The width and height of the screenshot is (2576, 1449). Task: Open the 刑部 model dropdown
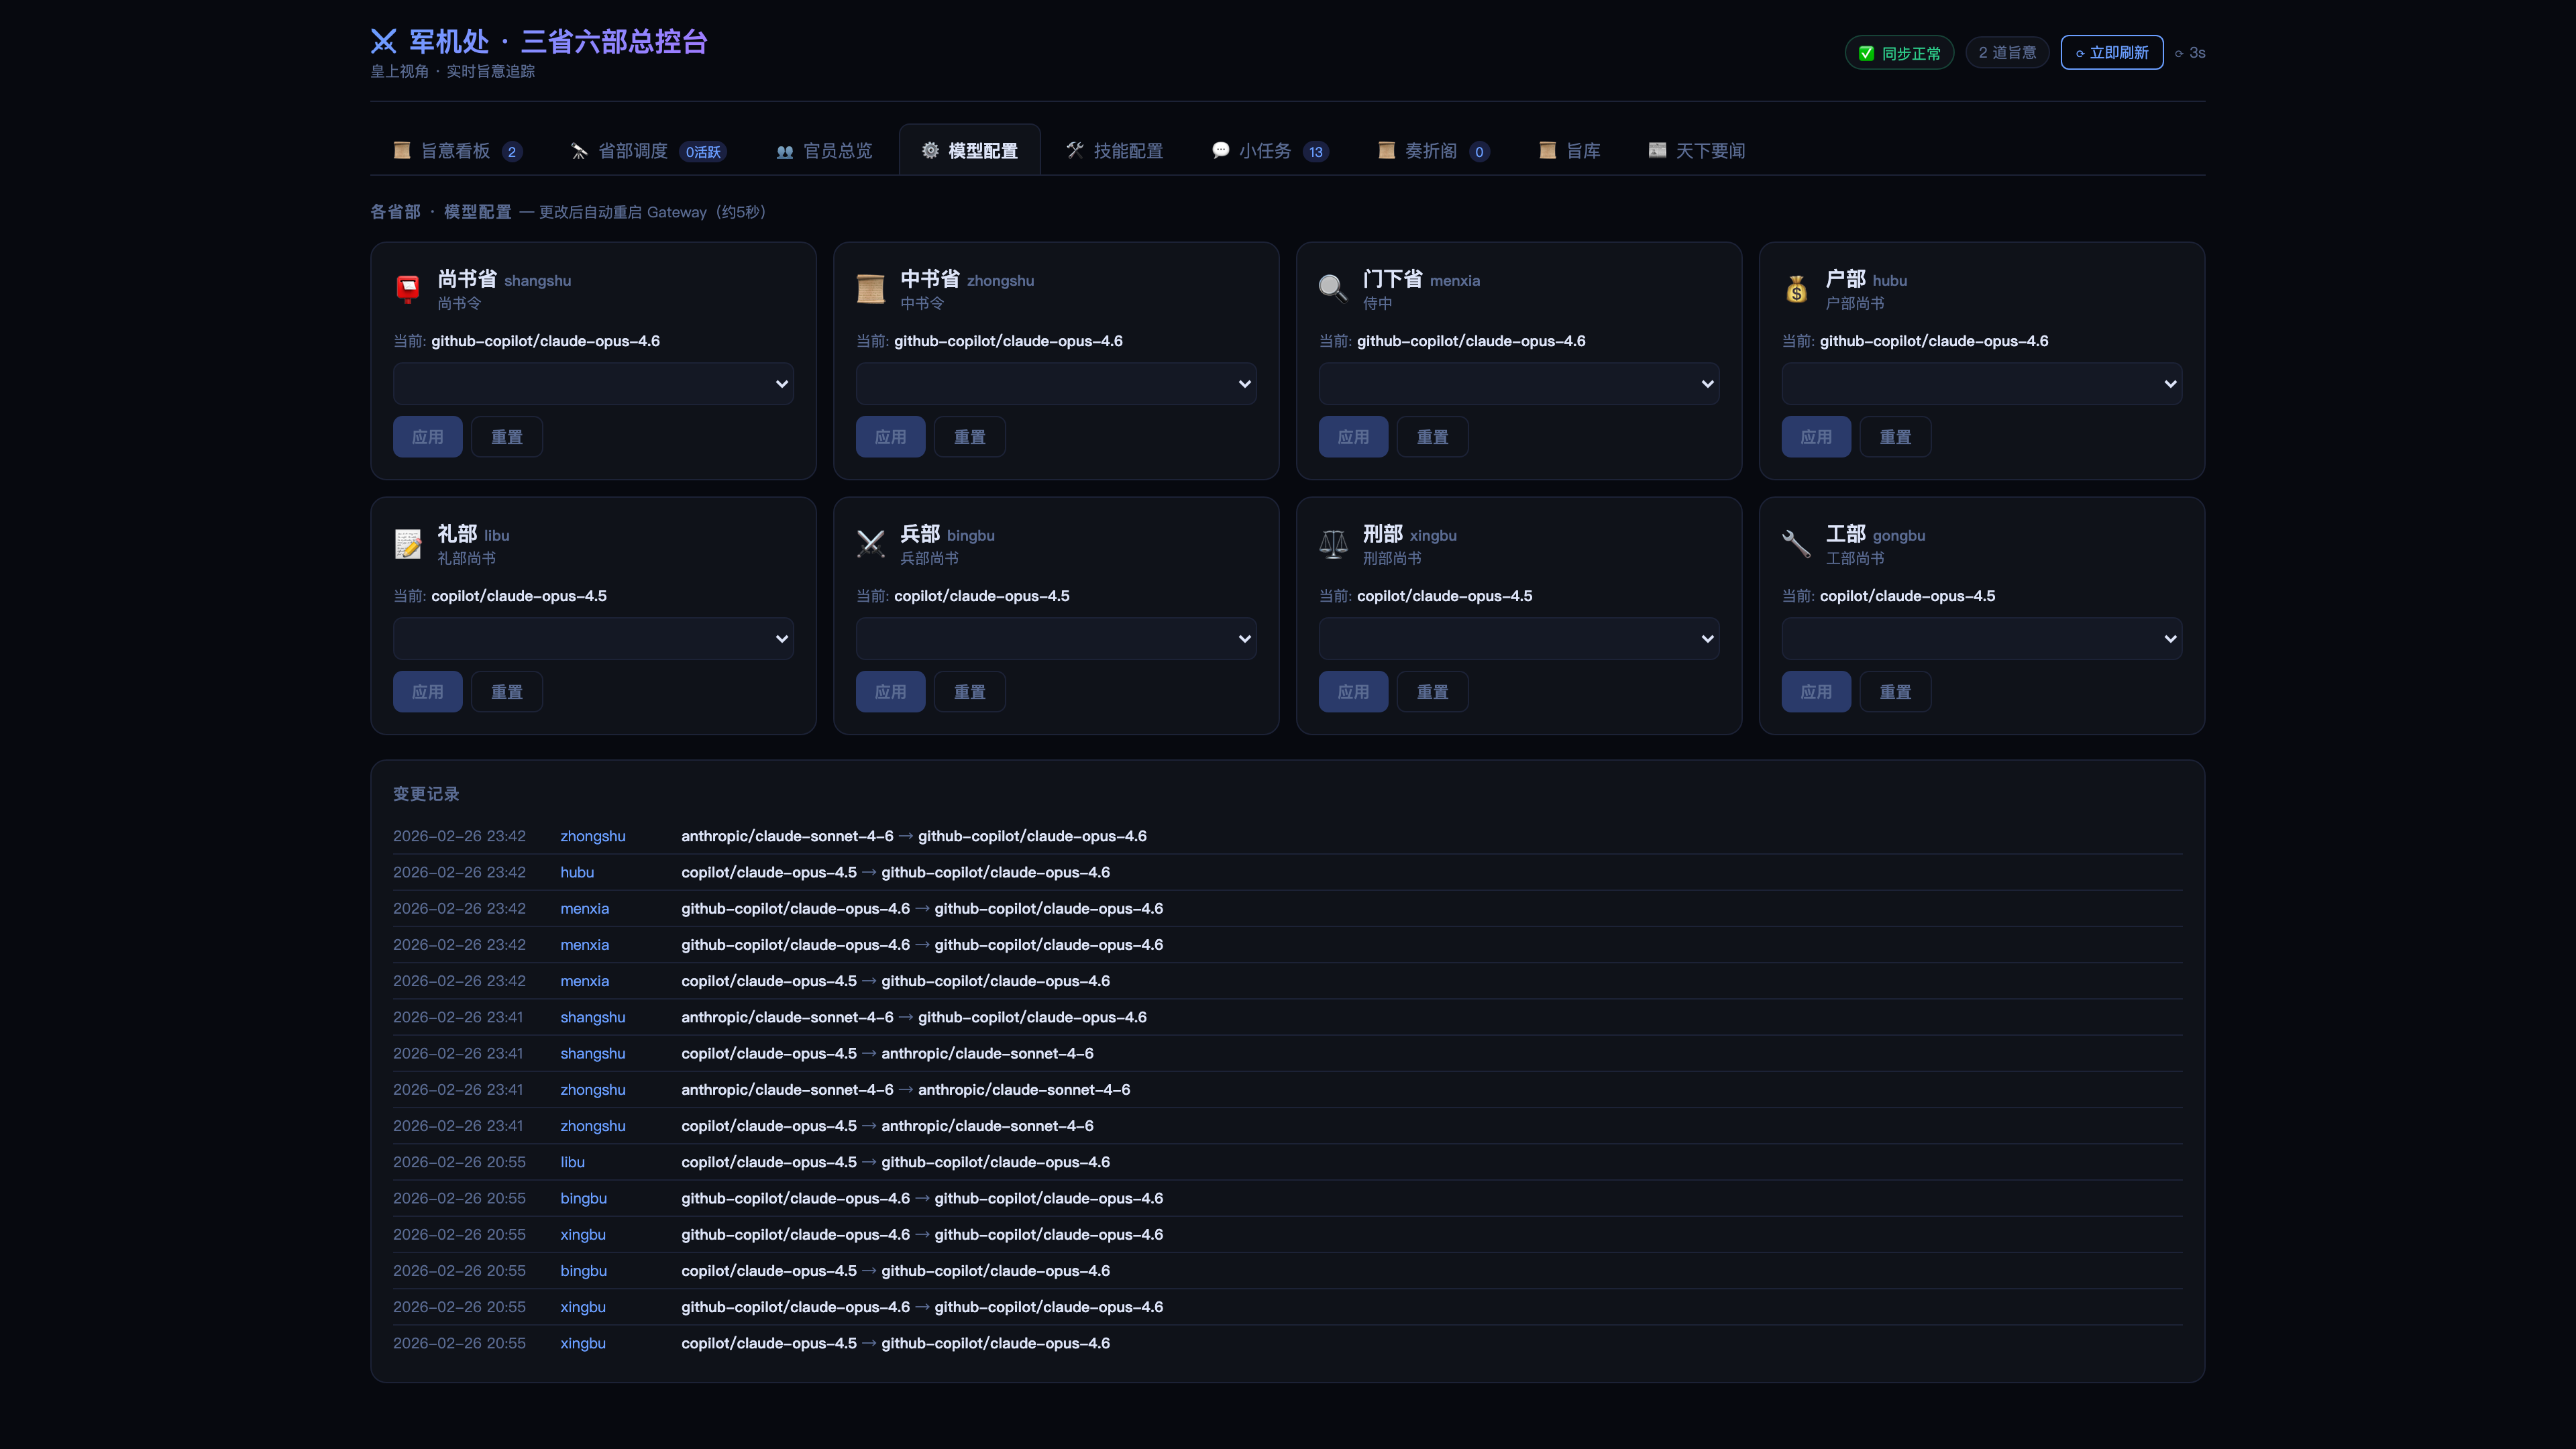(x=1518, y=639)
